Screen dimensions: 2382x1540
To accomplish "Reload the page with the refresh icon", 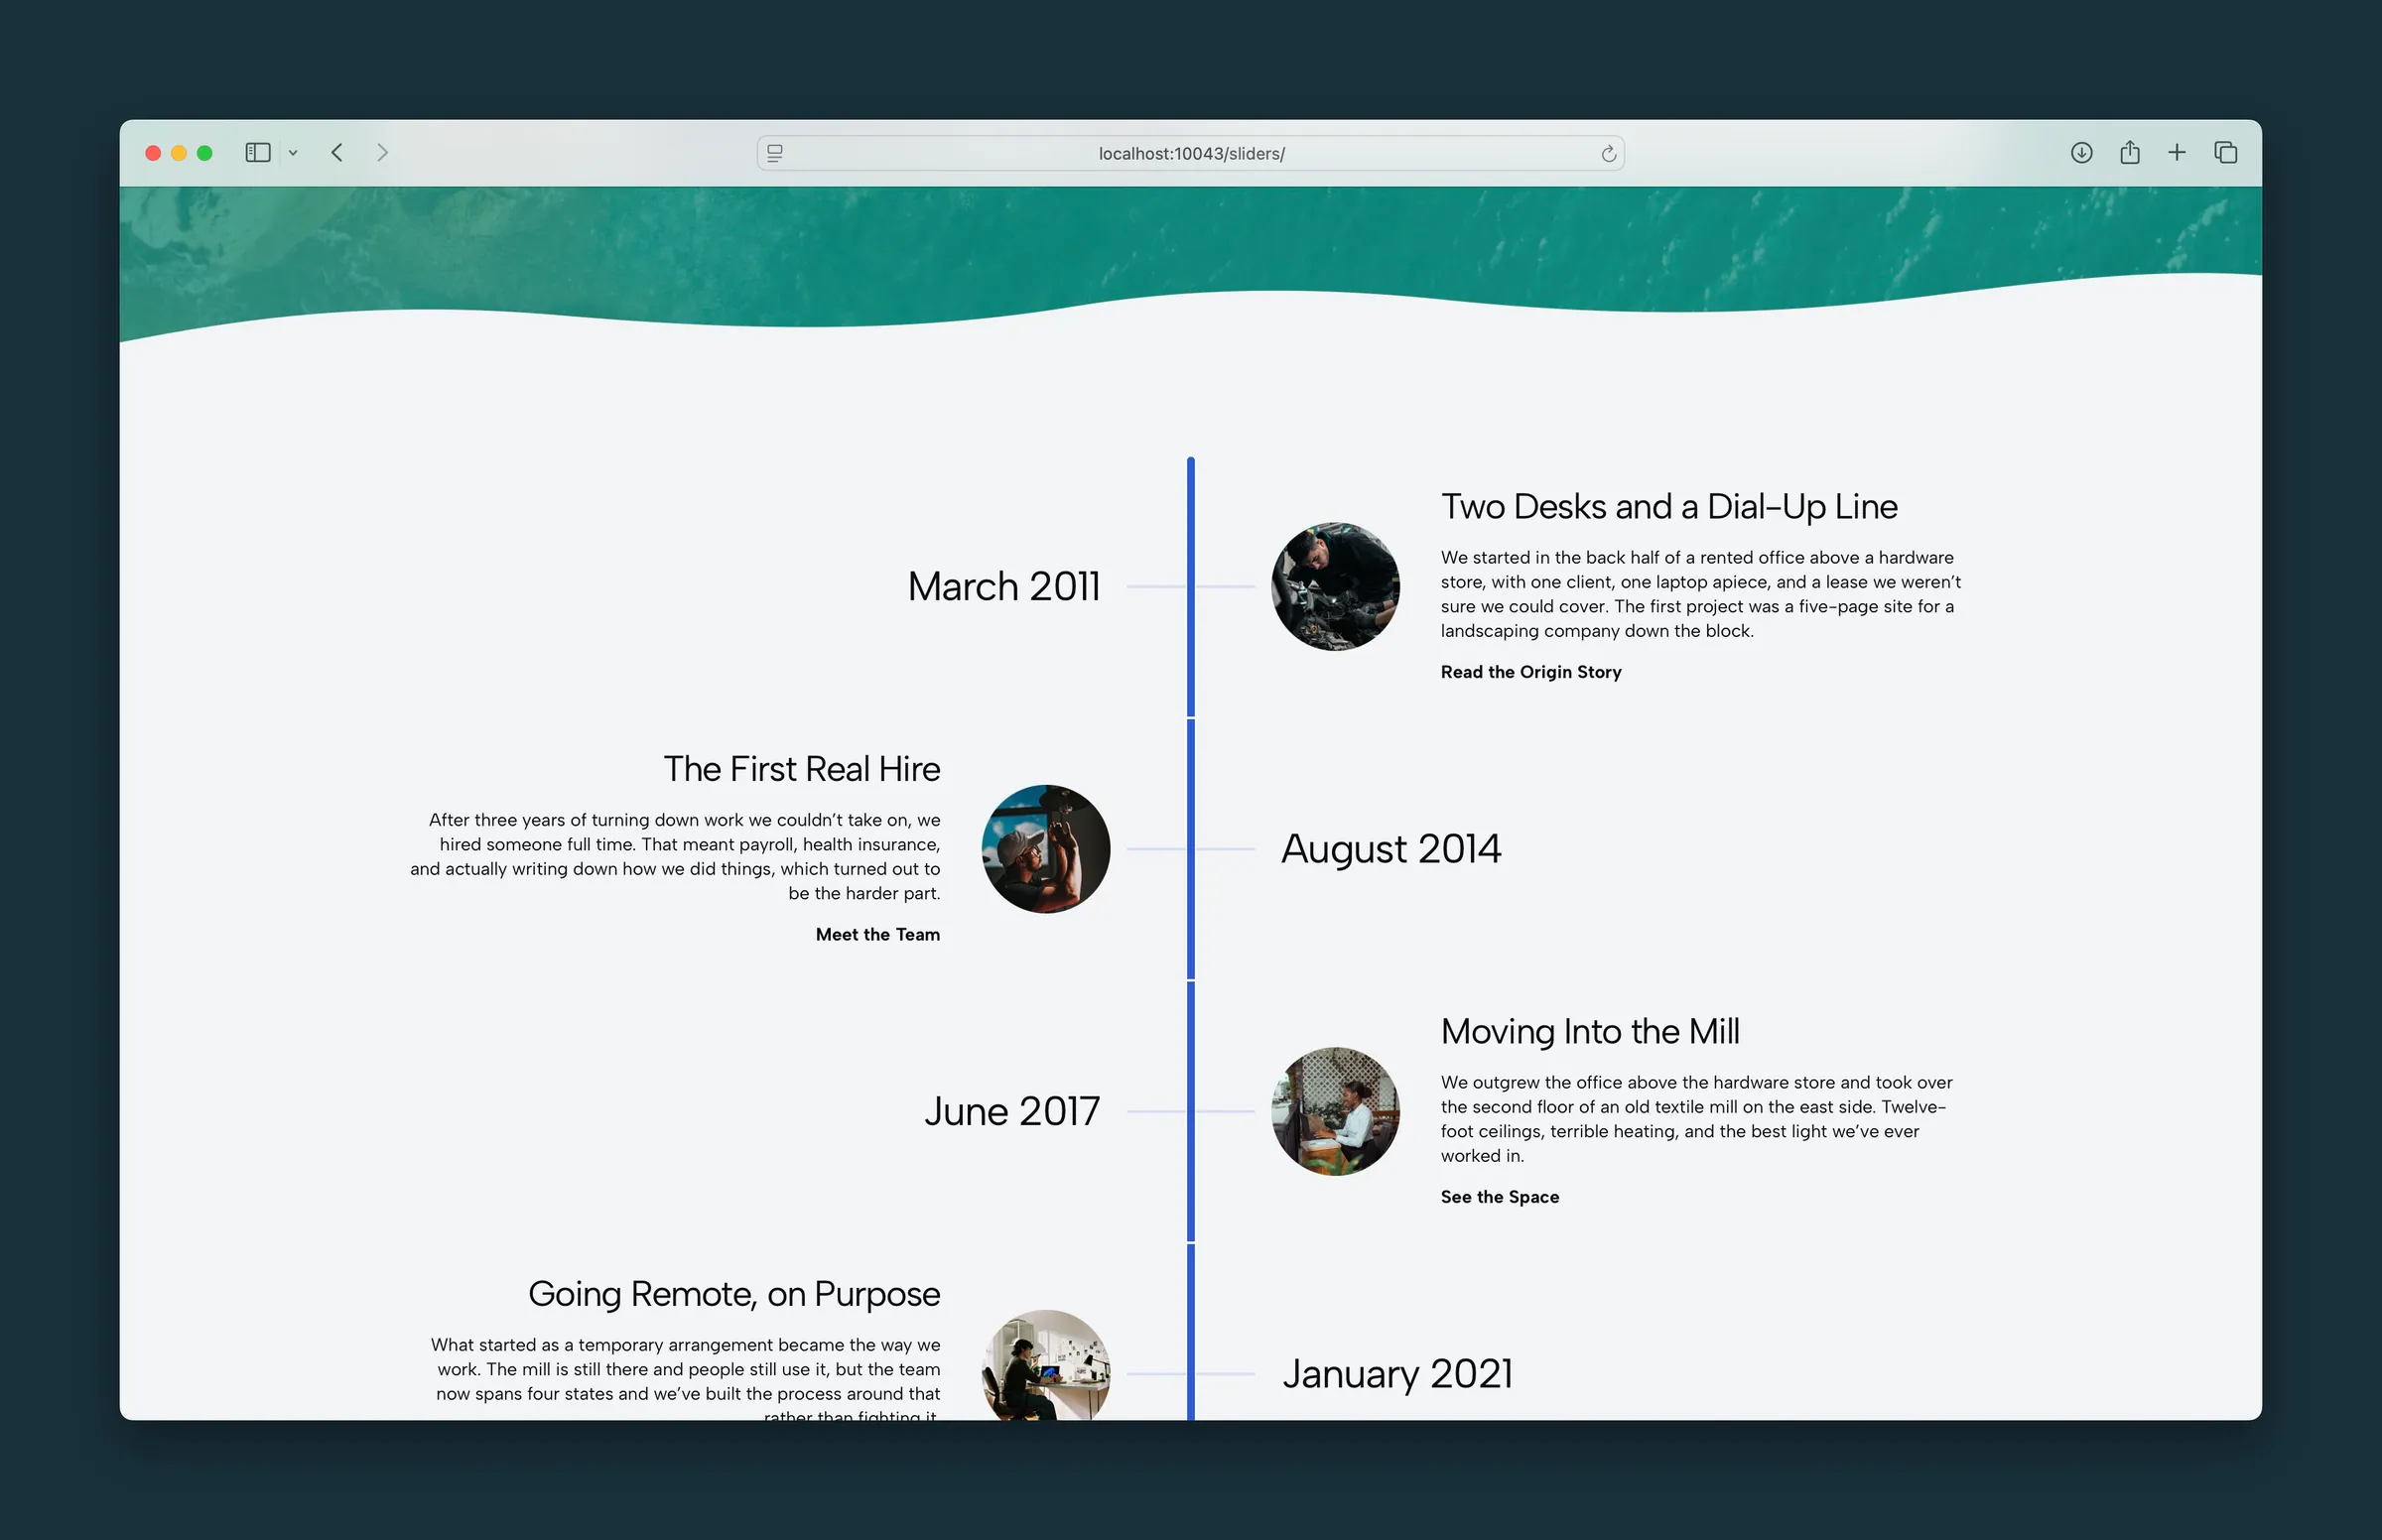I will pos(1608,153).
